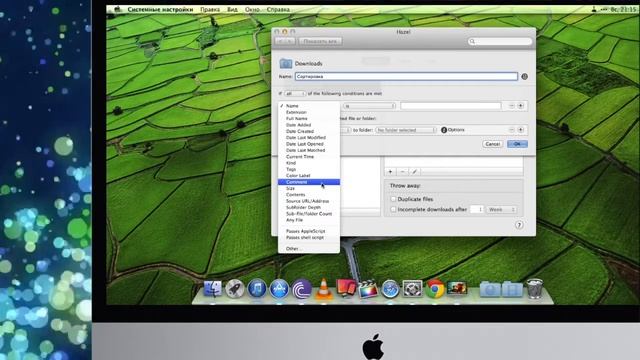Launch Final Cut Pro clapperboard icon

[368, 289]
